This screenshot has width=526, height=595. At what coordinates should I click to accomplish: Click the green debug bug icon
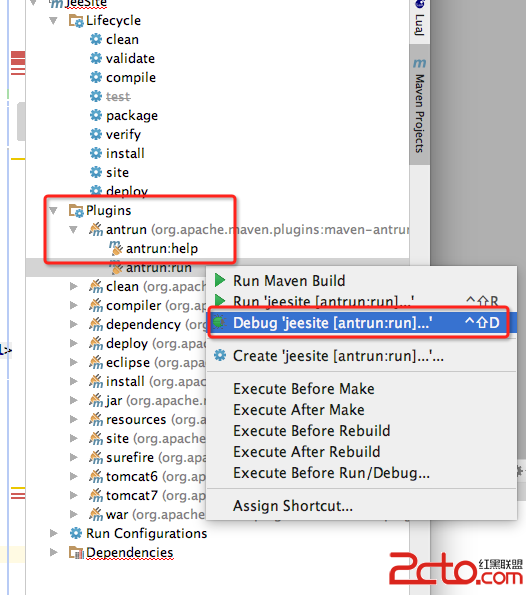pos(219,323)
